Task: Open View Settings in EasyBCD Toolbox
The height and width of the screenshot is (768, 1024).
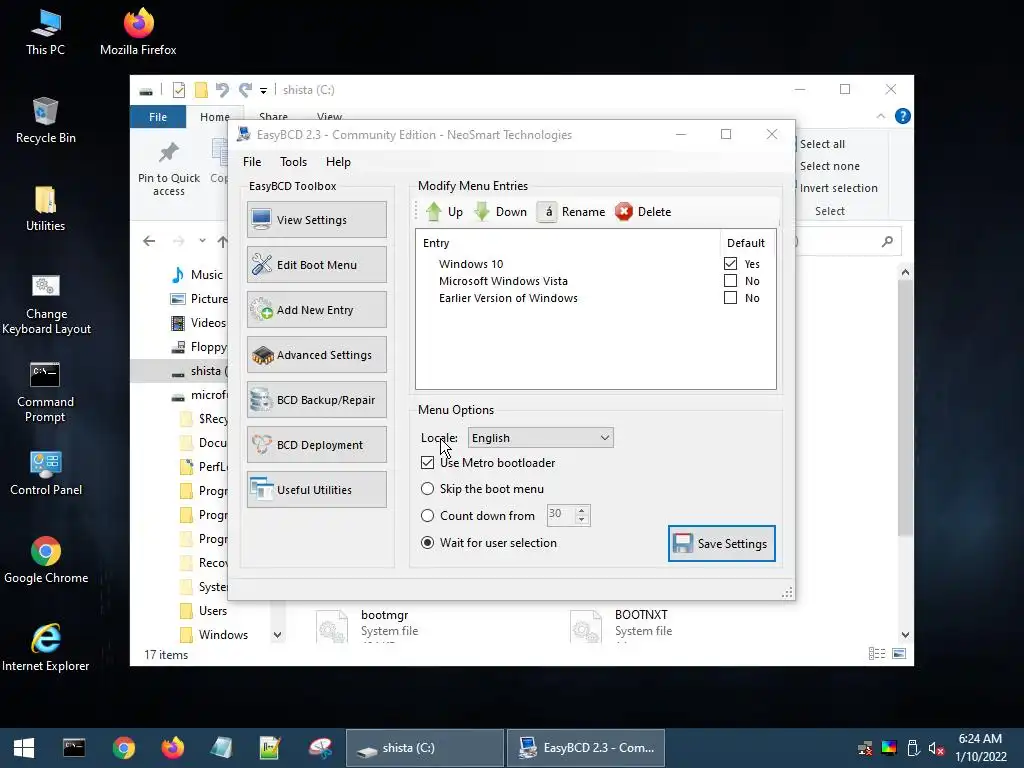Action: (317, 219)
